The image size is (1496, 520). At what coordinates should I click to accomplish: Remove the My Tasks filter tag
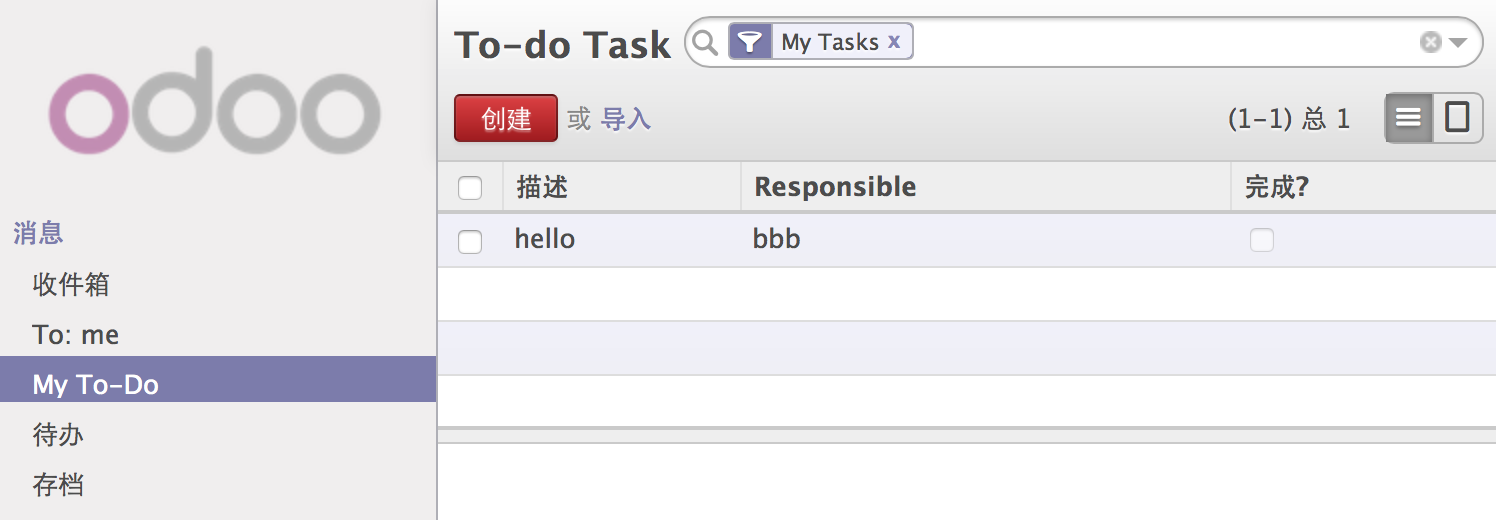coord(894,42)
